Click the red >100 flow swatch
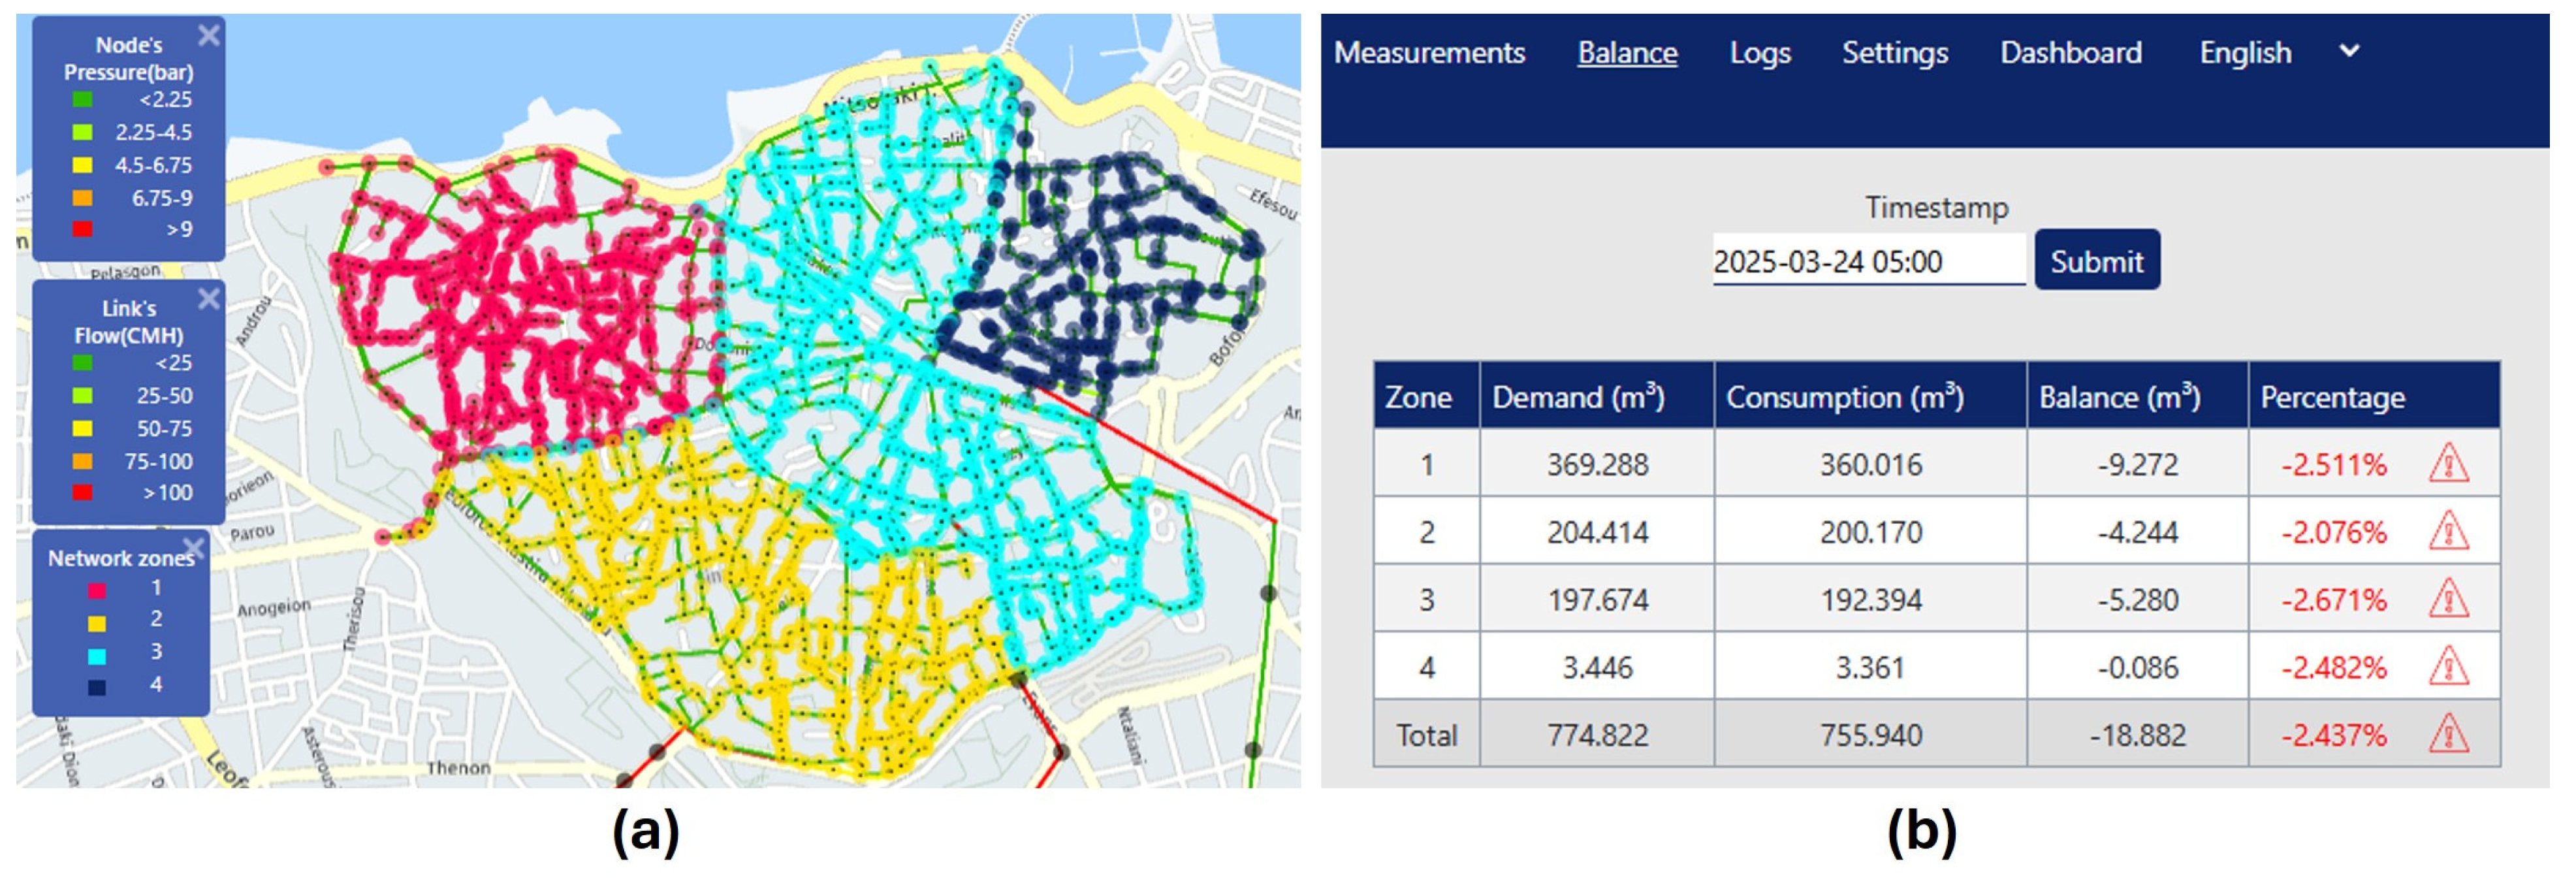Viewport: 2576px width, 881px height. [x=83, y=492]
